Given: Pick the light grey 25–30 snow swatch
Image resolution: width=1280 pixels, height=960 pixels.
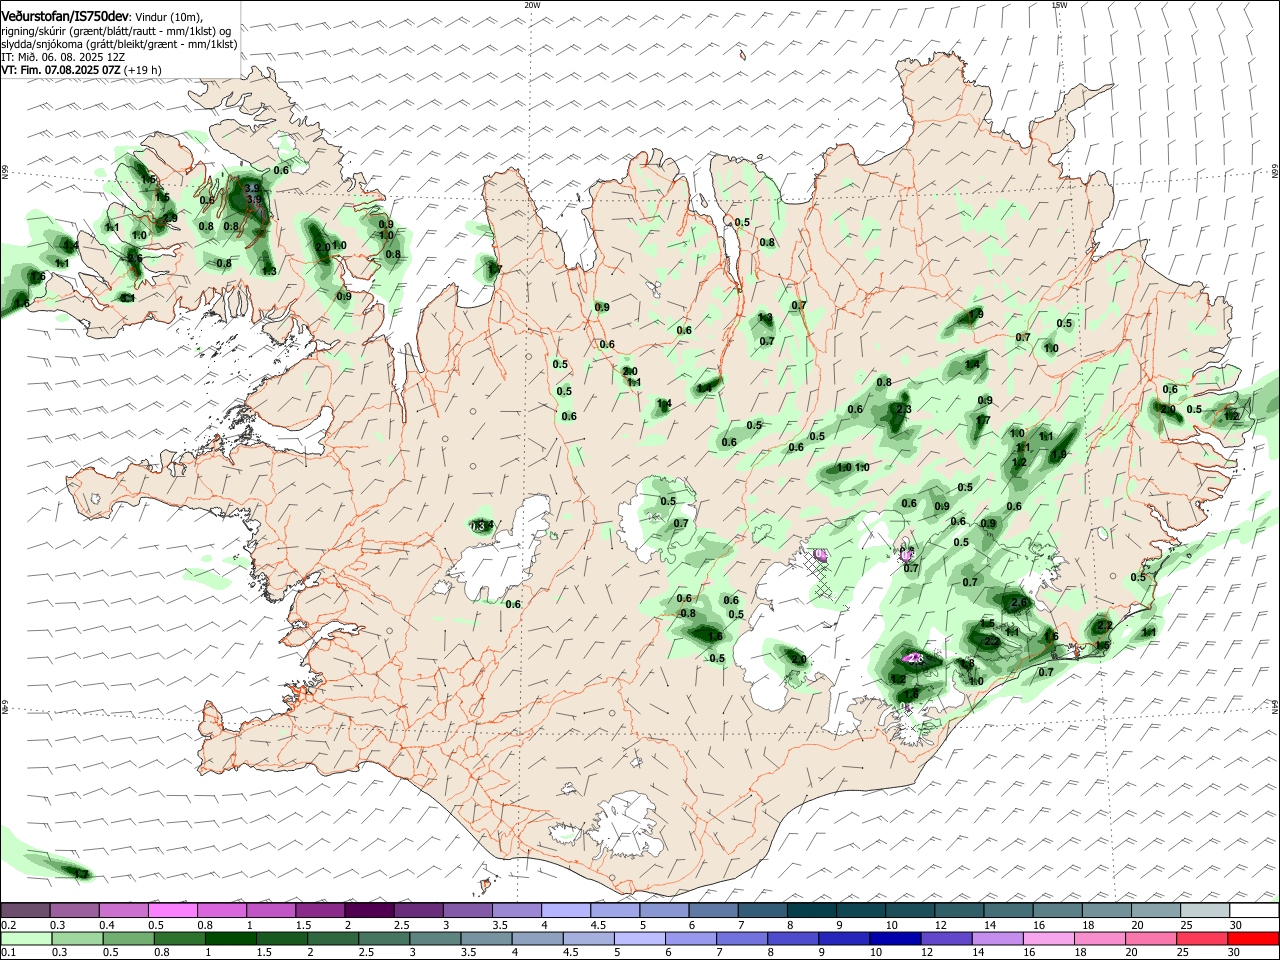Looking at the screenshot, I should click(1205, 911).
